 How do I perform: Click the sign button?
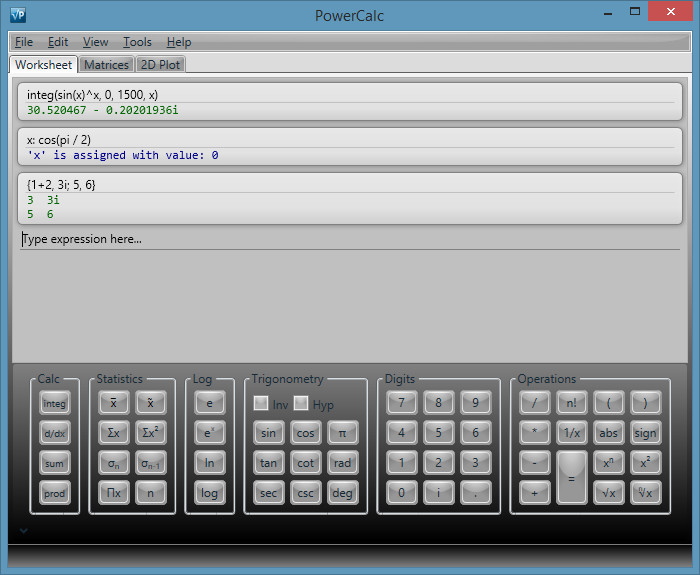[646, 433]
